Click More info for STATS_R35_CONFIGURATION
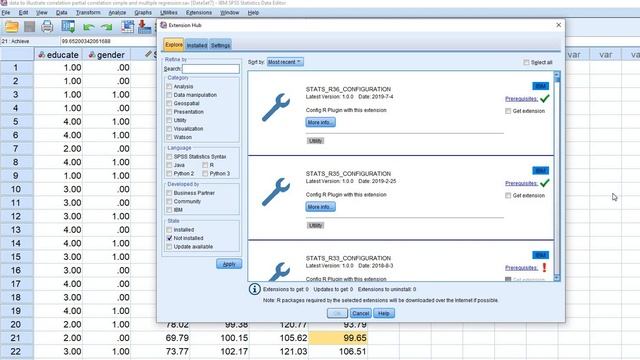Image resolution: width=640 pixels, height=360 pixels. [320, 207]
